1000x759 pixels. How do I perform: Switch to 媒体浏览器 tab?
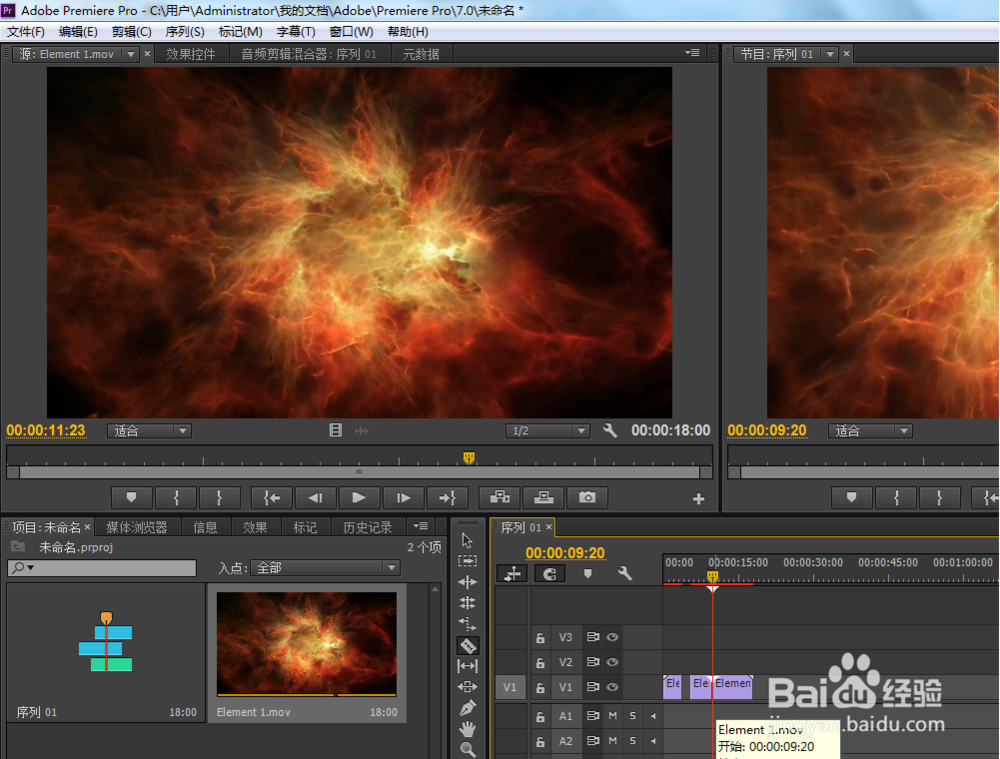136,527
